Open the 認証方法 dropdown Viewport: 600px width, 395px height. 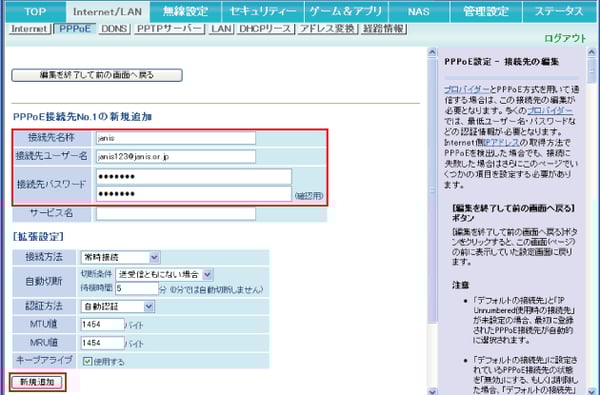coord(117,306)
